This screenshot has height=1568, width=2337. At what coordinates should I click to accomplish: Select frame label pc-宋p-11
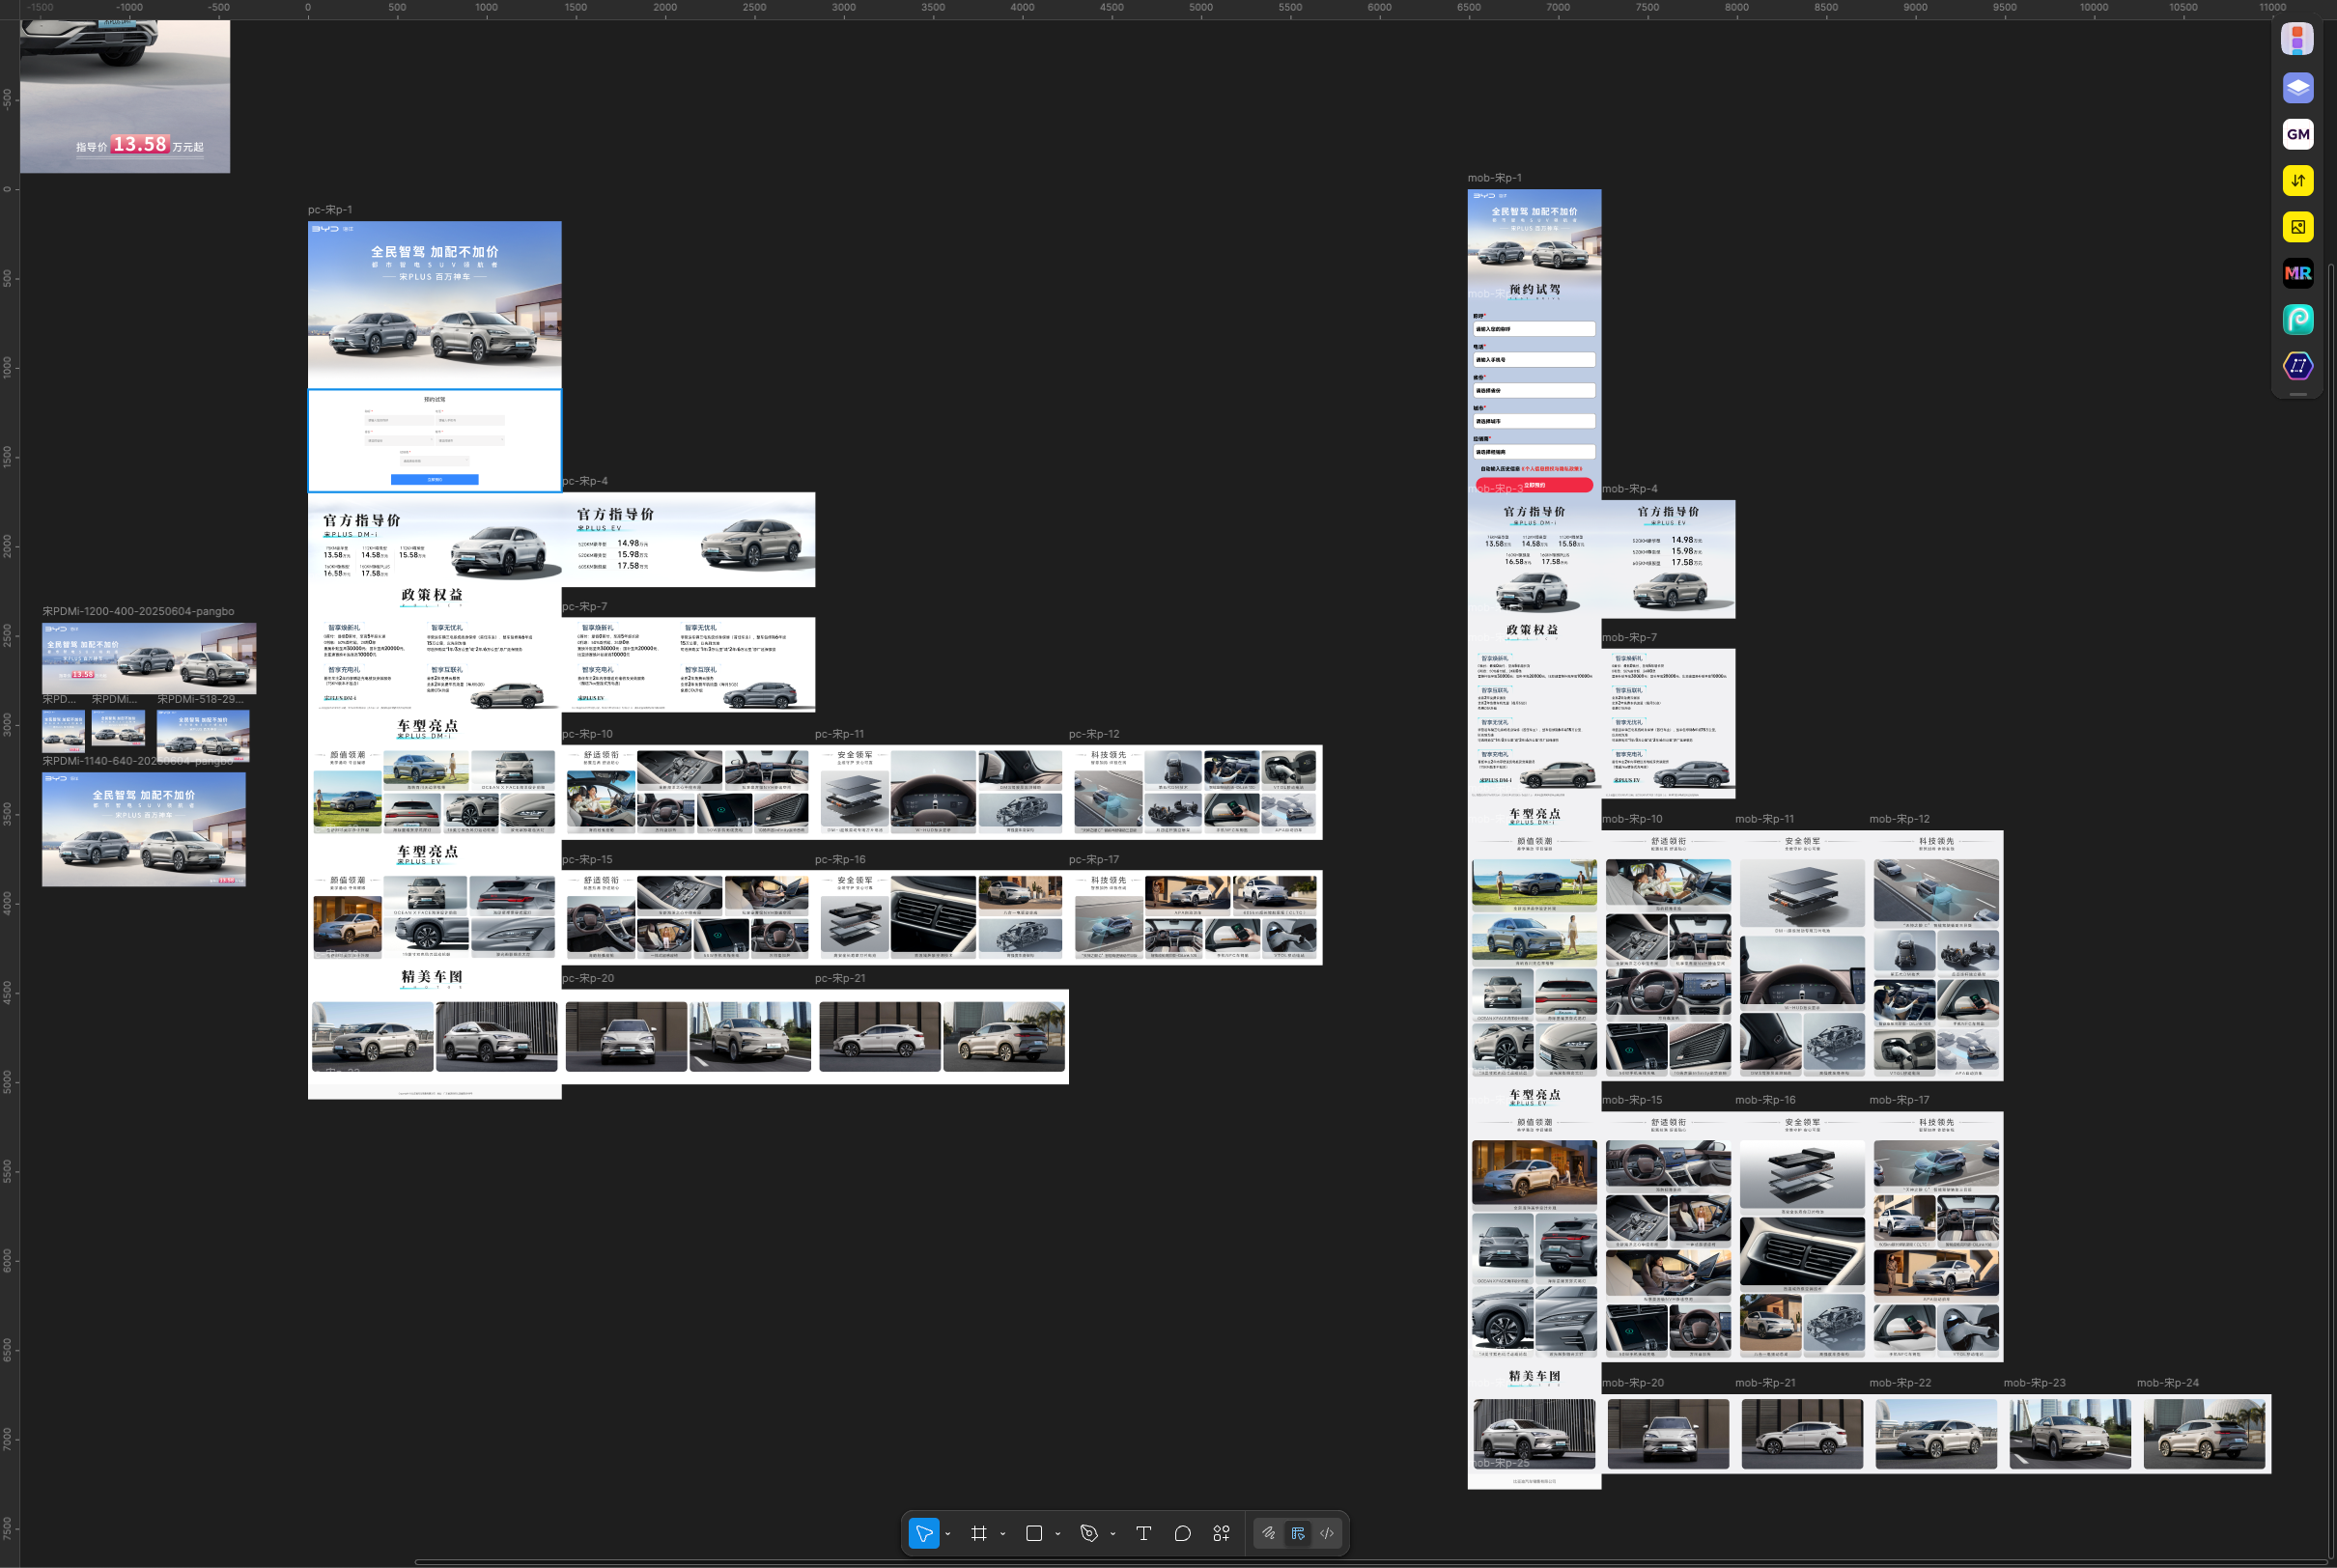[x=839, y=734]
